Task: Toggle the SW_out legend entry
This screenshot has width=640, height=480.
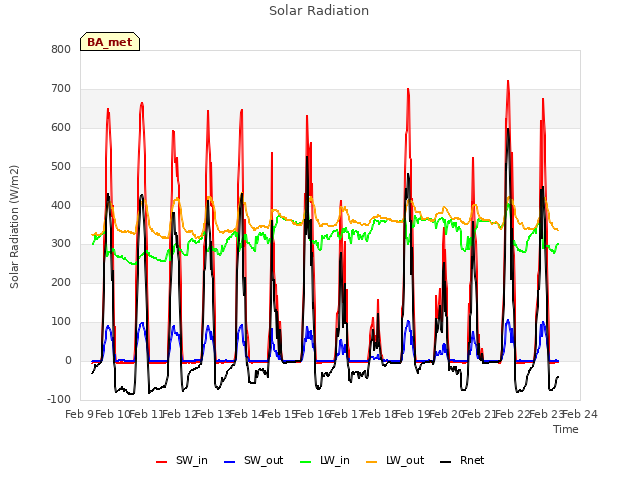Action: (x=253, y=460)
